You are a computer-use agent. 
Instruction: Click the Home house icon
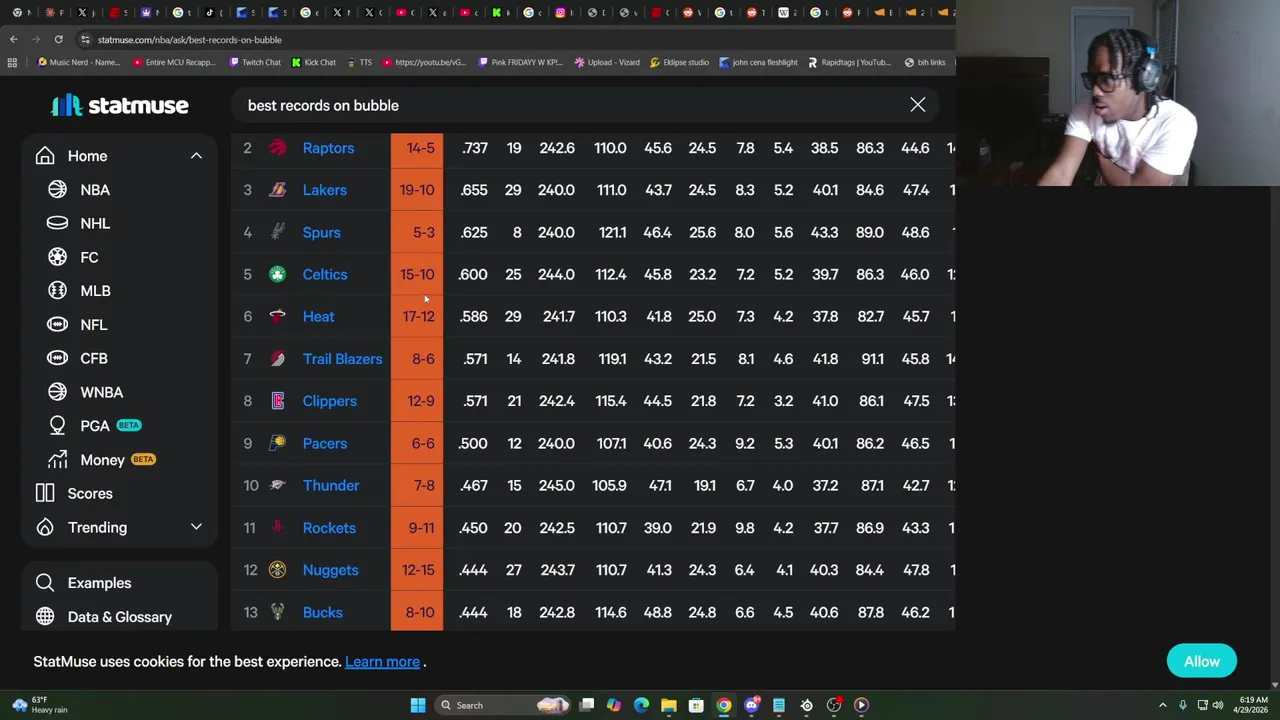pos(45,156)
